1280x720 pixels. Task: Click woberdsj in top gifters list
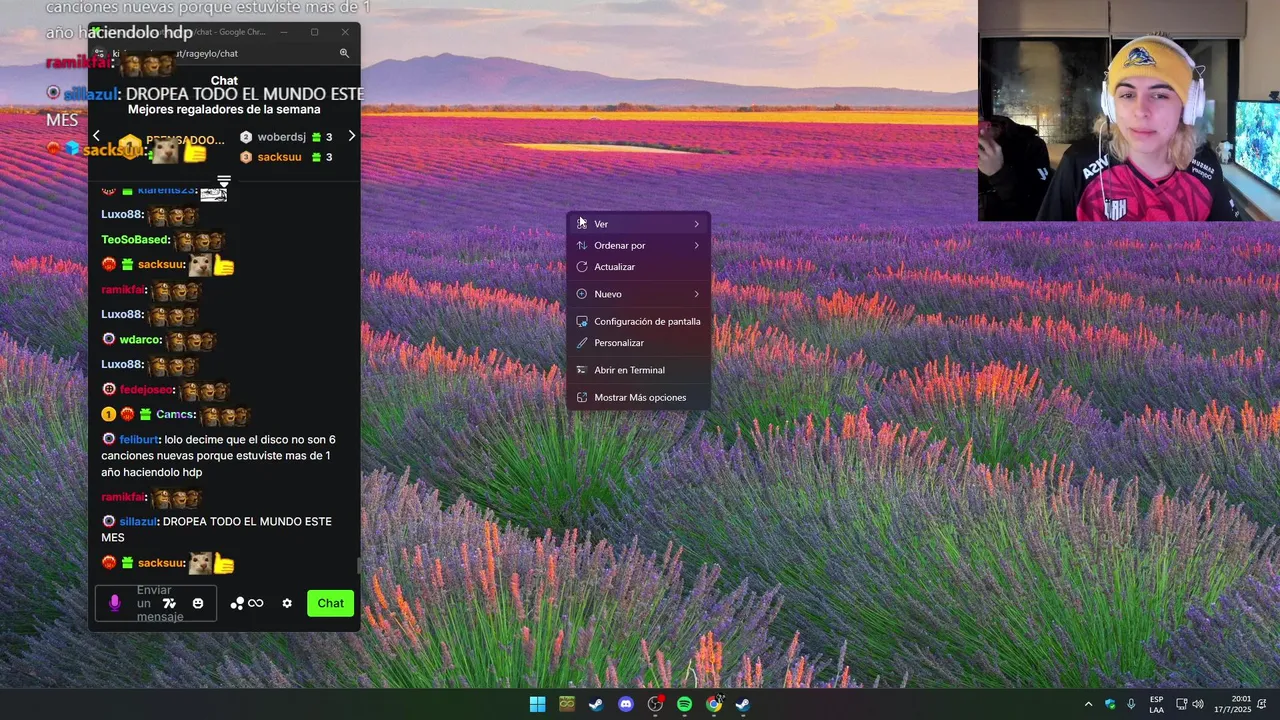[281, 137]
